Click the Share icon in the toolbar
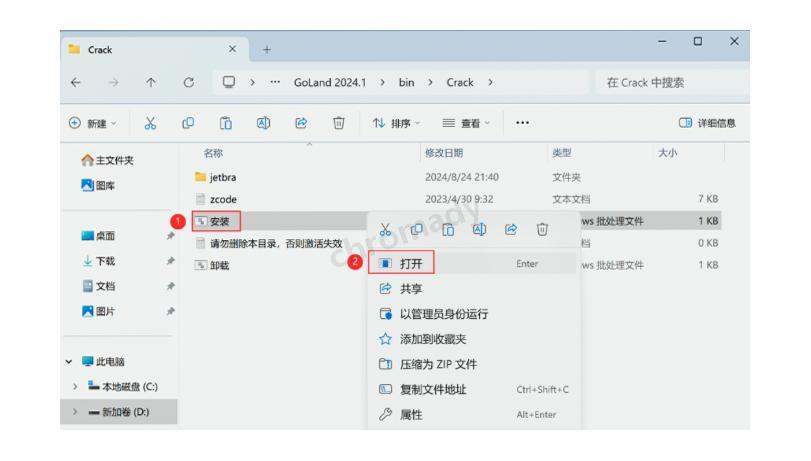Screen dimensions: 811x461 pos(301,123)
